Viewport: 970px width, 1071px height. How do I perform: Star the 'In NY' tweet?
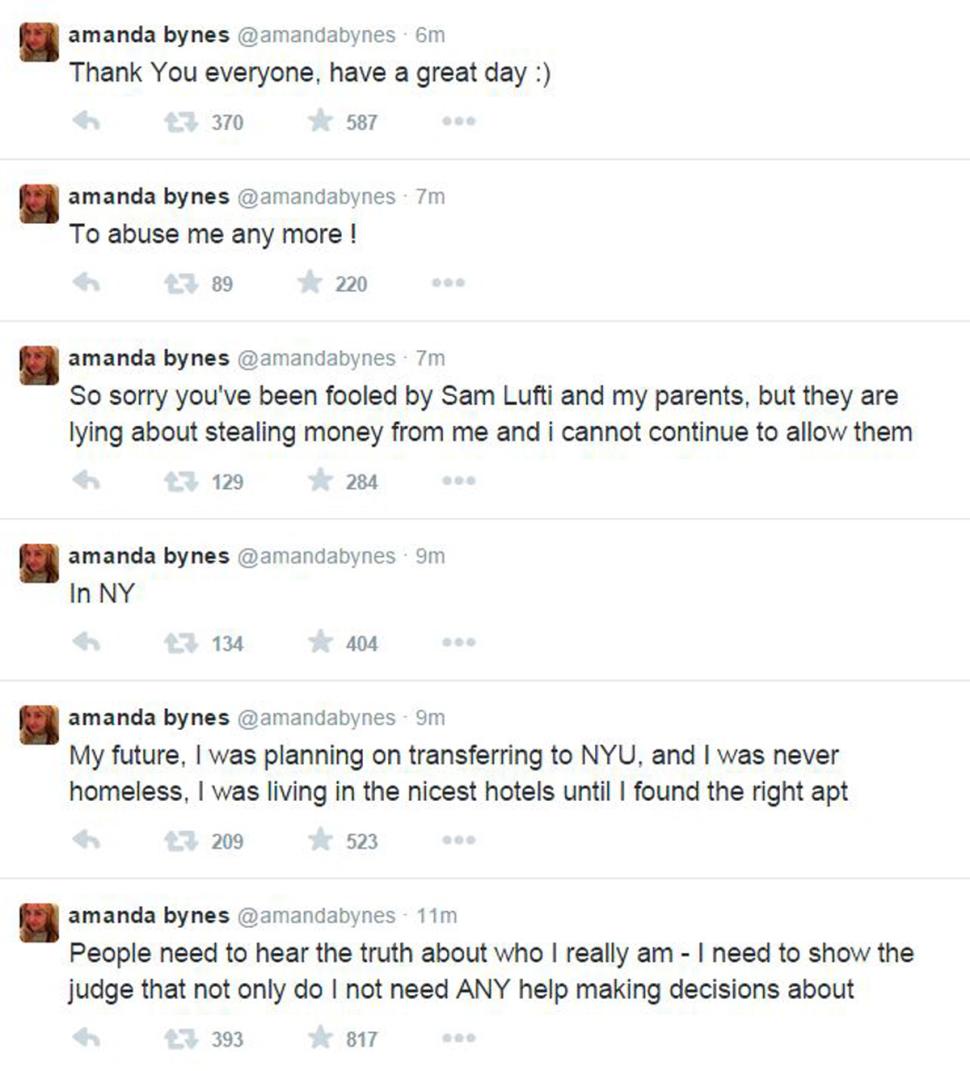(320, 644)
